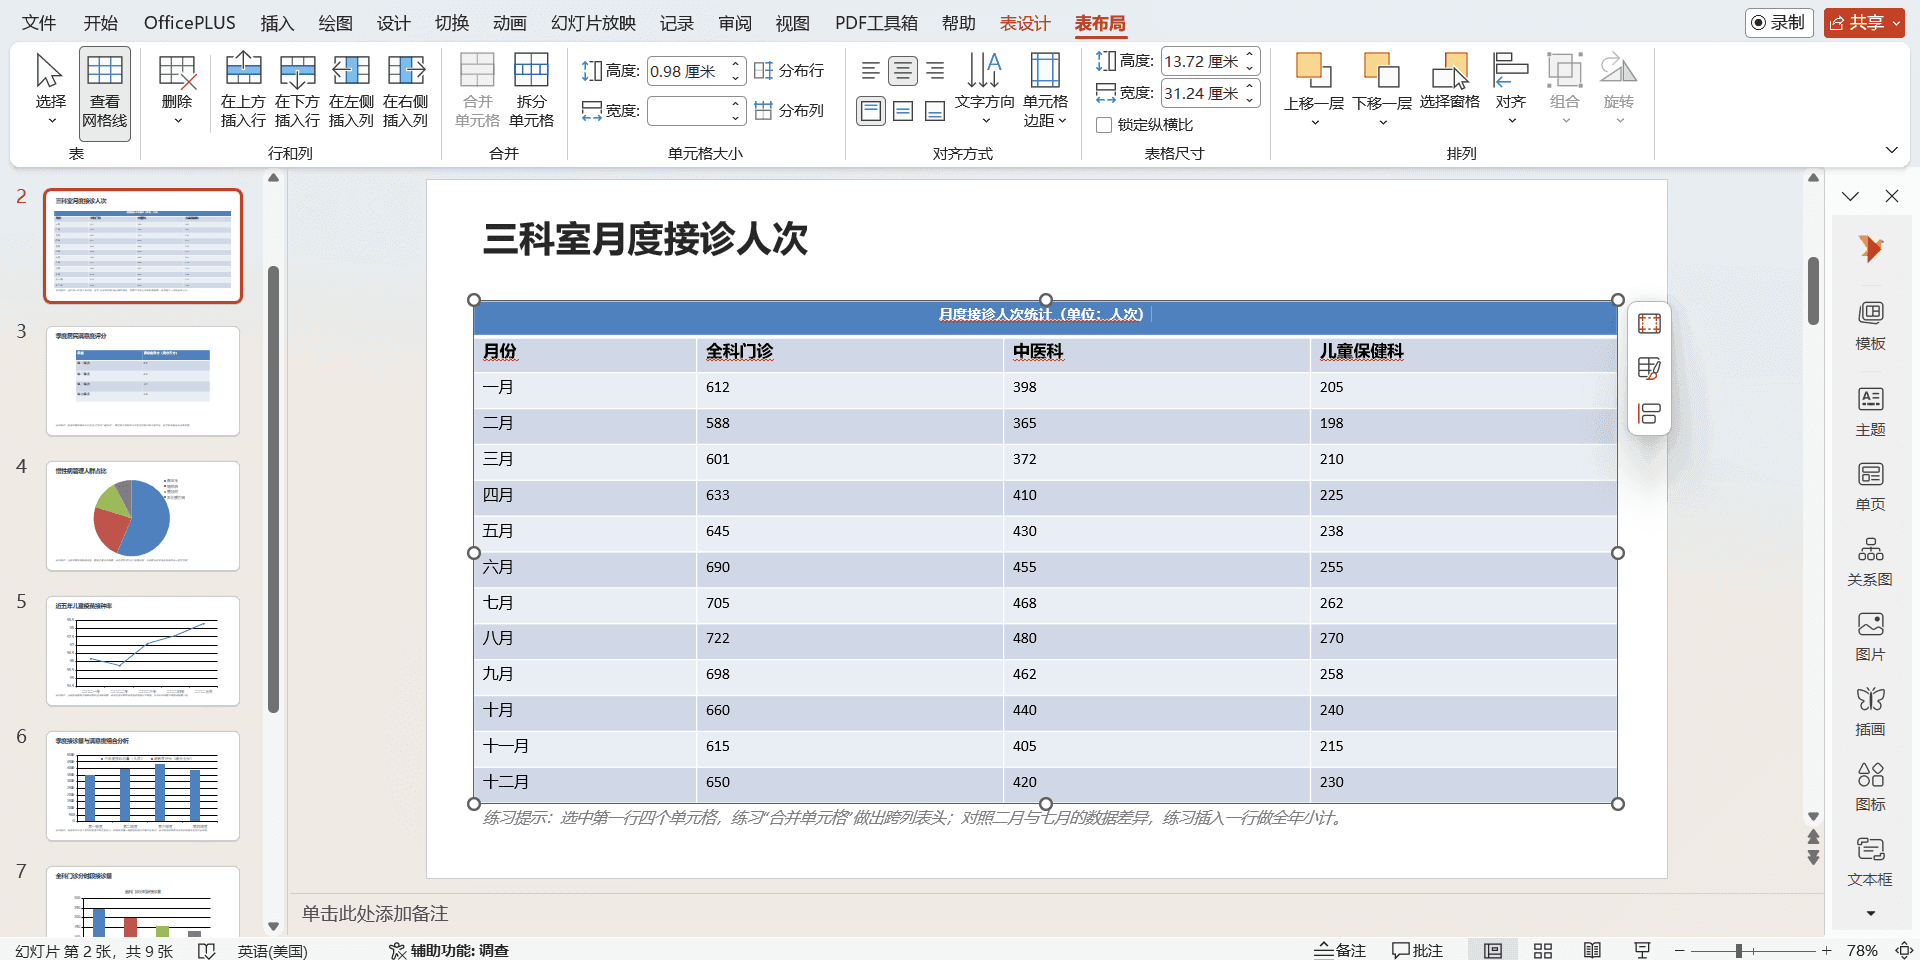Collapse the ribbon with the chevron

click(x=1892, y=150)
